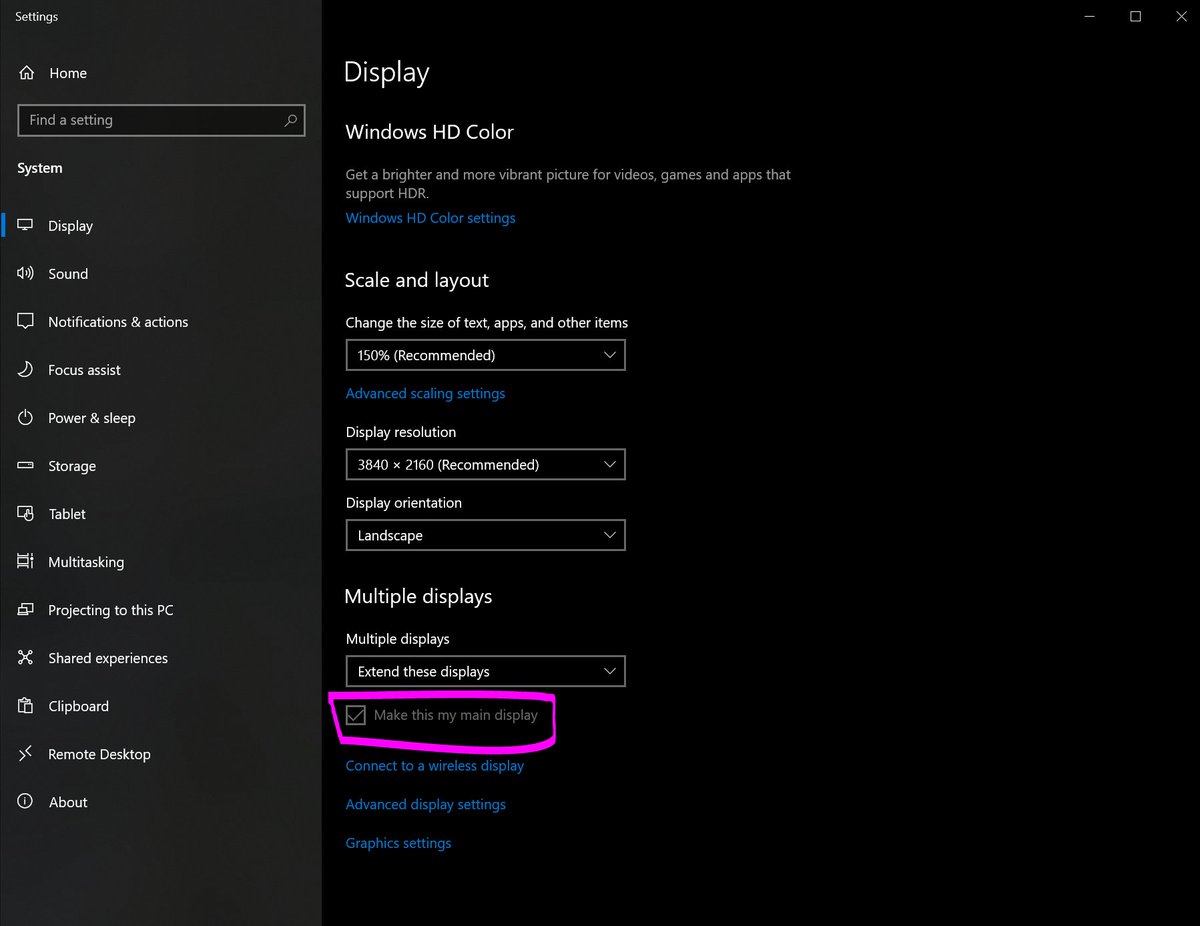Image resolution: width=1200 pixels, height=926 pixels.
Task: Click the Windows HD Color heading
Action: click(429, 132)
